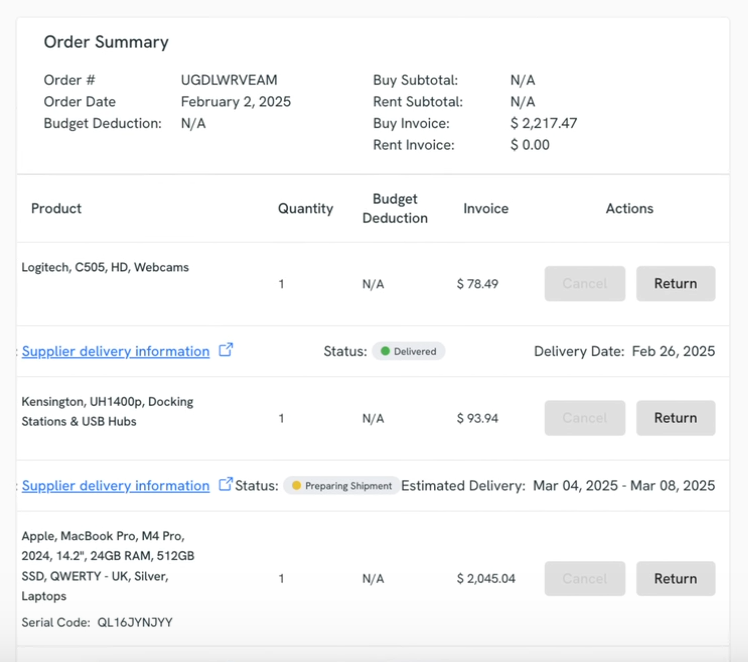The image size is (748, 662).
Task: Click the Invoice column header
Action: tap(486, 208)
